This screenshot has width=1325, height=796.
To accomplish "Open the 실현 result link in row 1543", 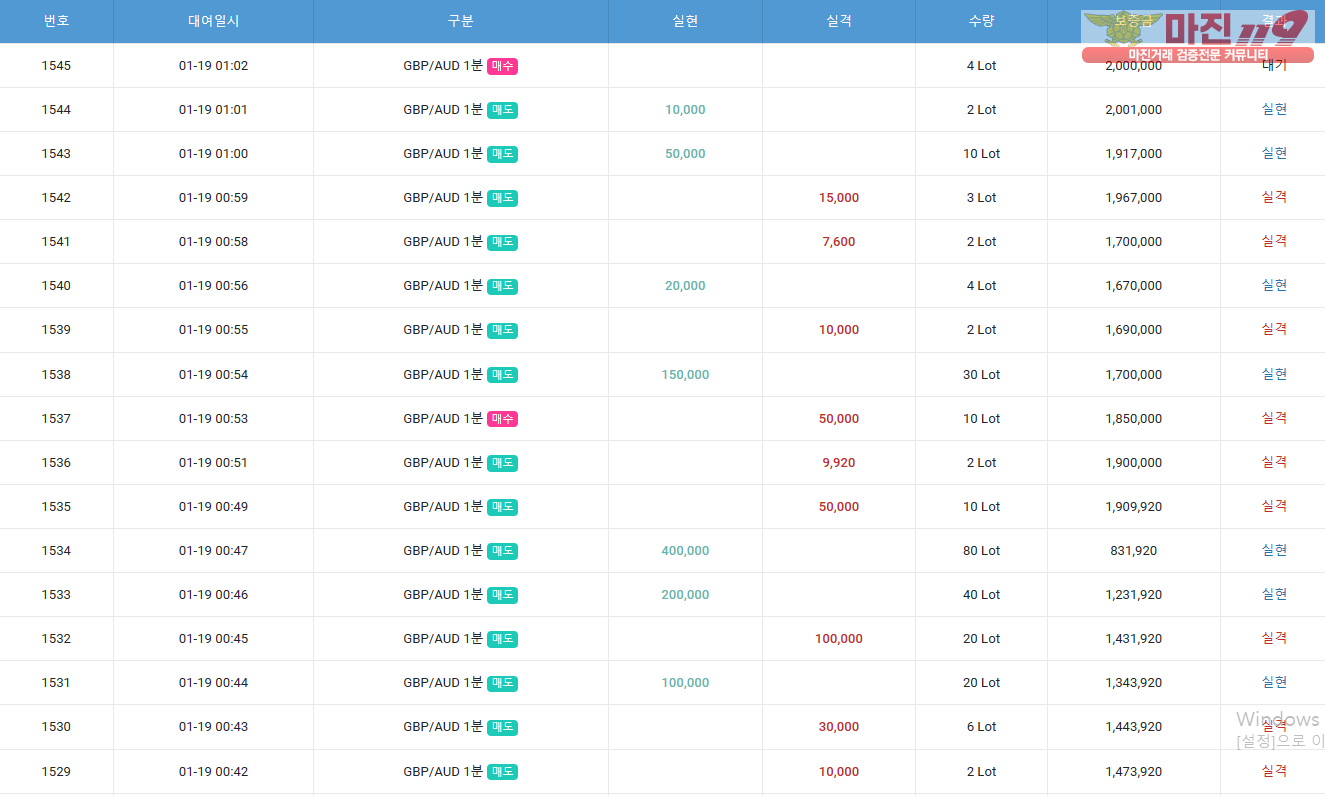I will (x=1273, y=153).
